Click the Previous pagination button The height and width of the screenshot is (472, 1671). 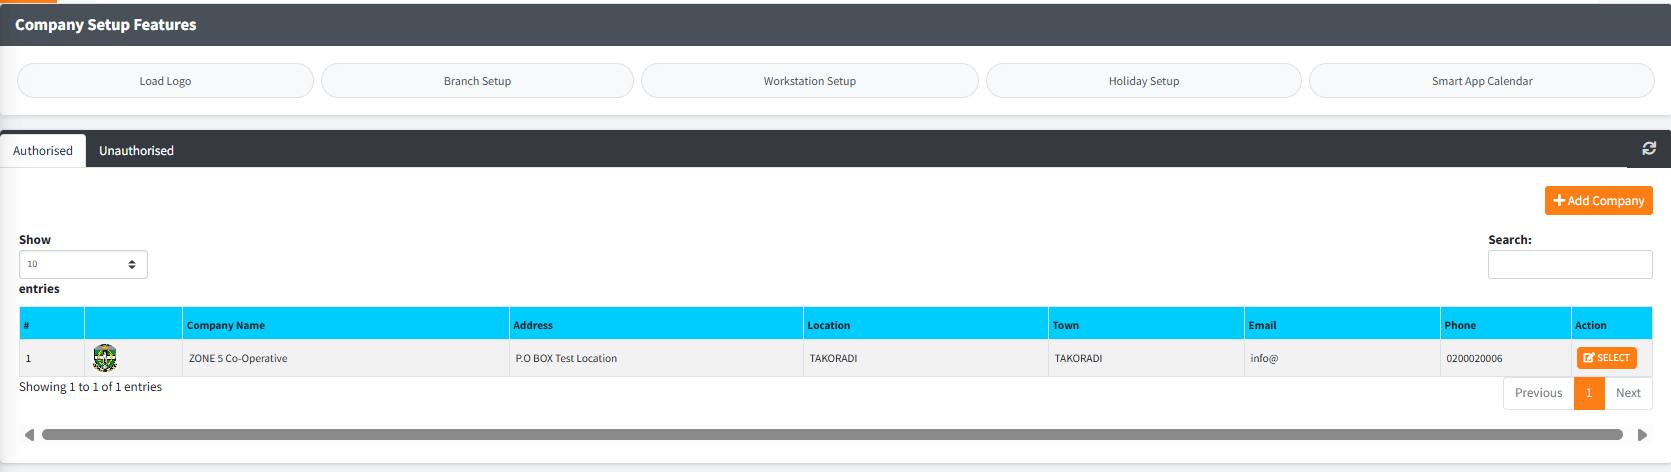click(1538, 393)
